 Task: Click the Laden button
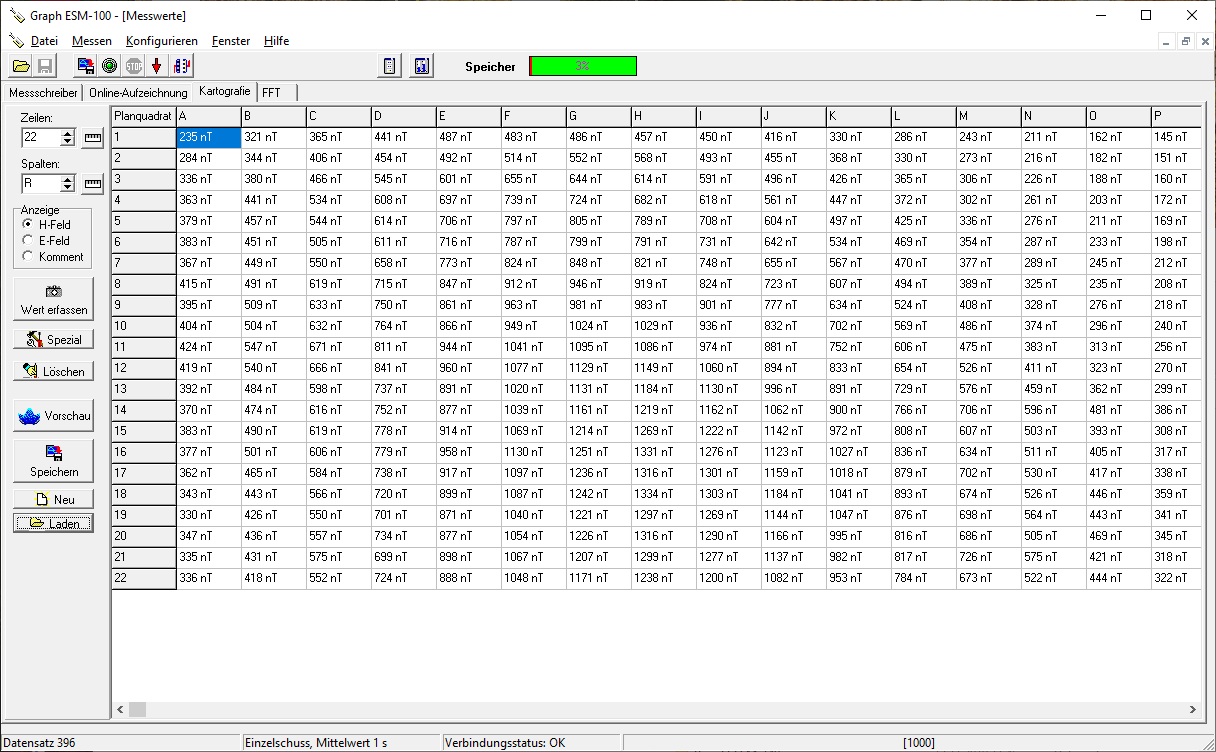click(54, 523)
